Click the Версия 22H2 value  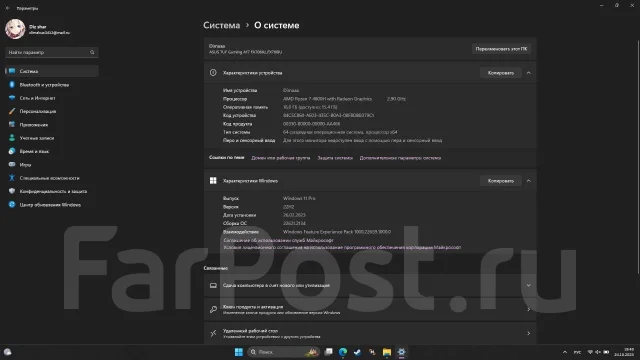click(289, 207)
